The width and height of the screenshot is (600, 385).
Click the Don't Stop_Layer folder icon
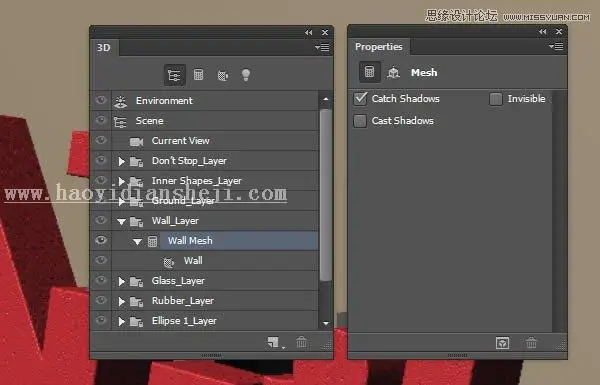[x=136, y=162]
